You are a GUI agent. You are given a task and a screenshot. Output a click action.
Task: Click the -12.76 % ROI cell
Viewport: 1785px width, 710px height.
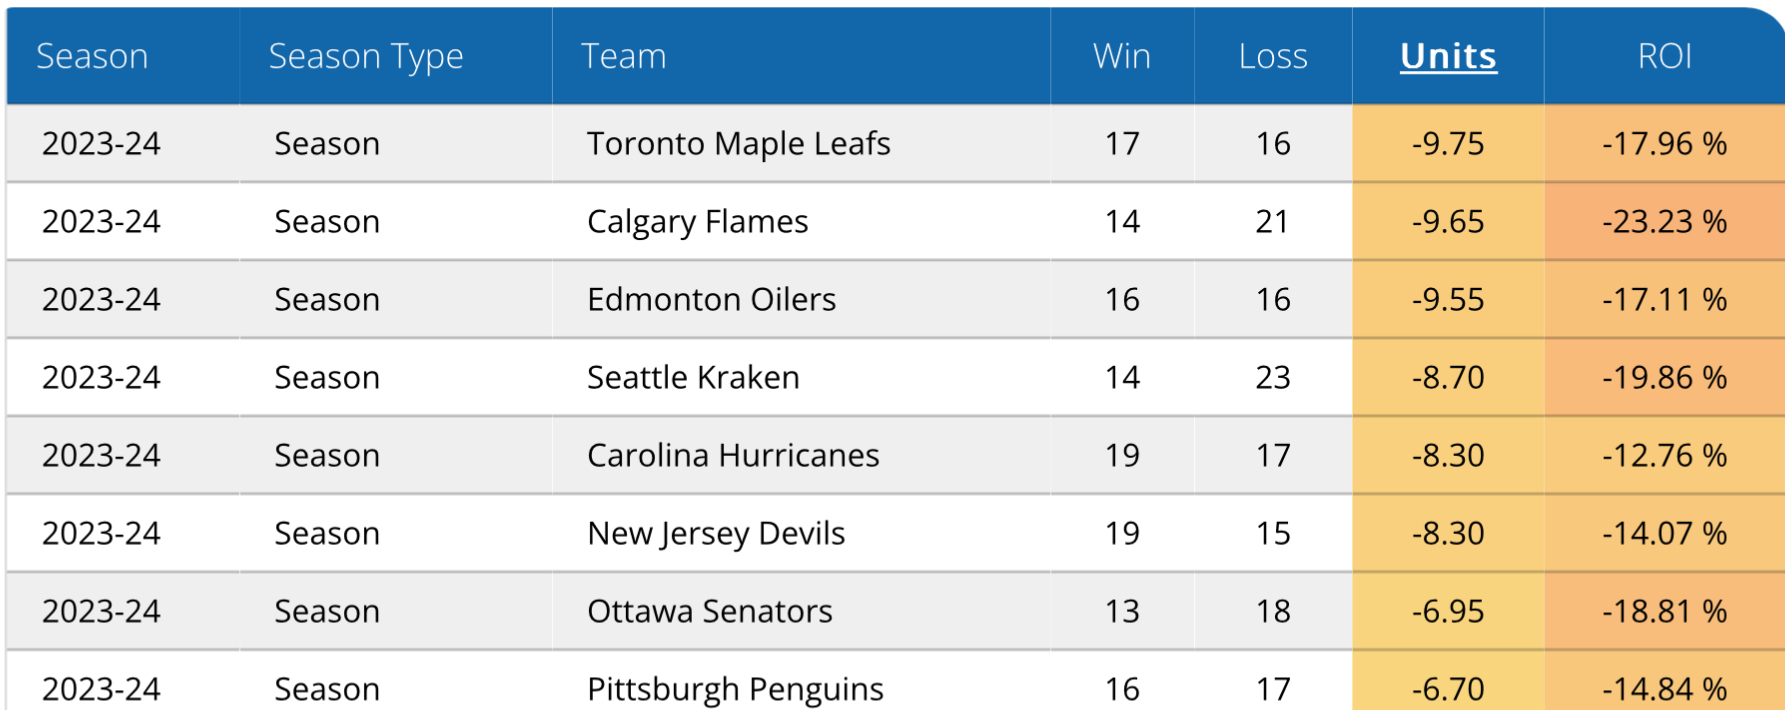point(1664,456)
